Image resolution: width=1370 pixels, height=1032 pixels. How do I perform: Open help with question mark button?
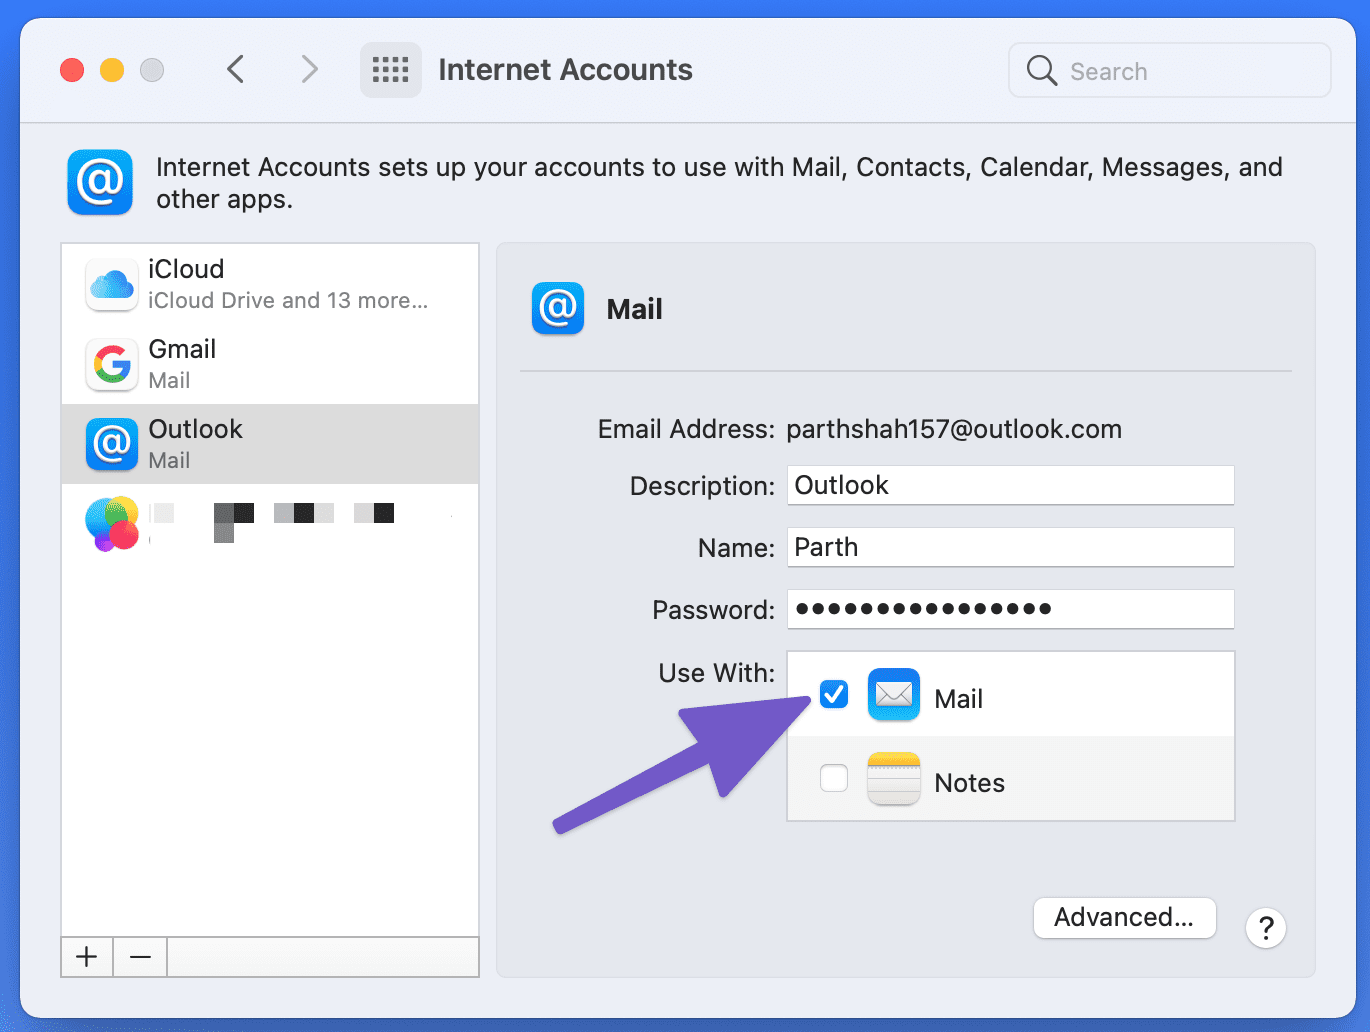[x=1266, y=928]
